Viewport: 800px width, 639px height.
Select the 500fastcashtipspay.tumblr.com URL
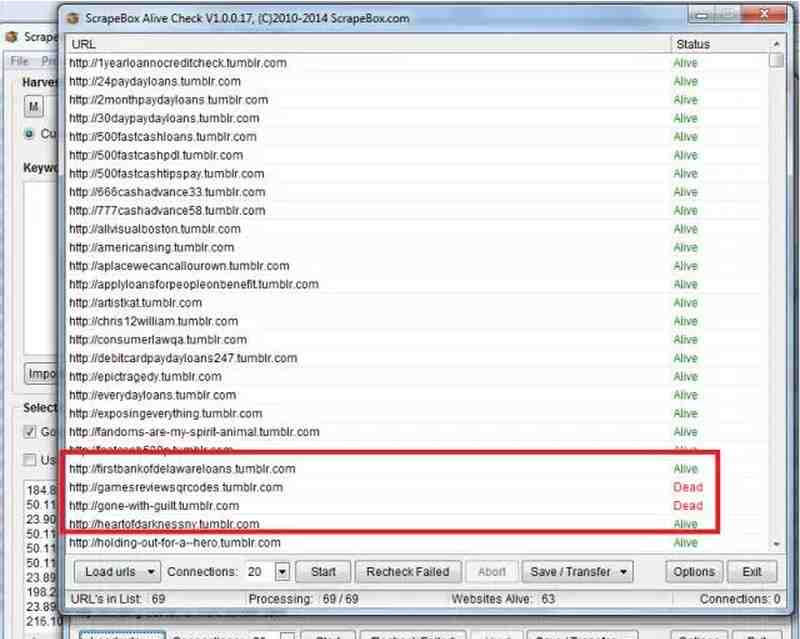167,174
